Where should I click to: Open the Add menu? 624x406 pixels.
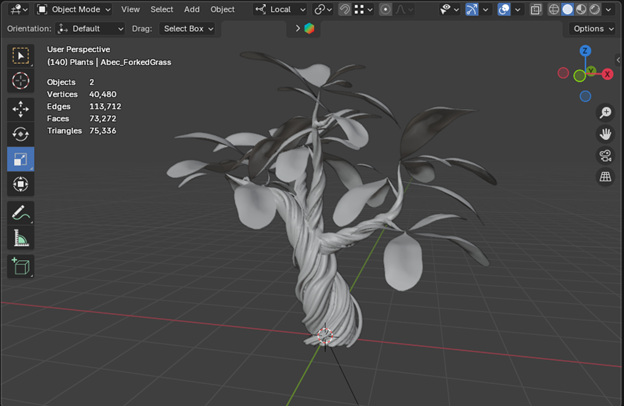pos(191,9)
